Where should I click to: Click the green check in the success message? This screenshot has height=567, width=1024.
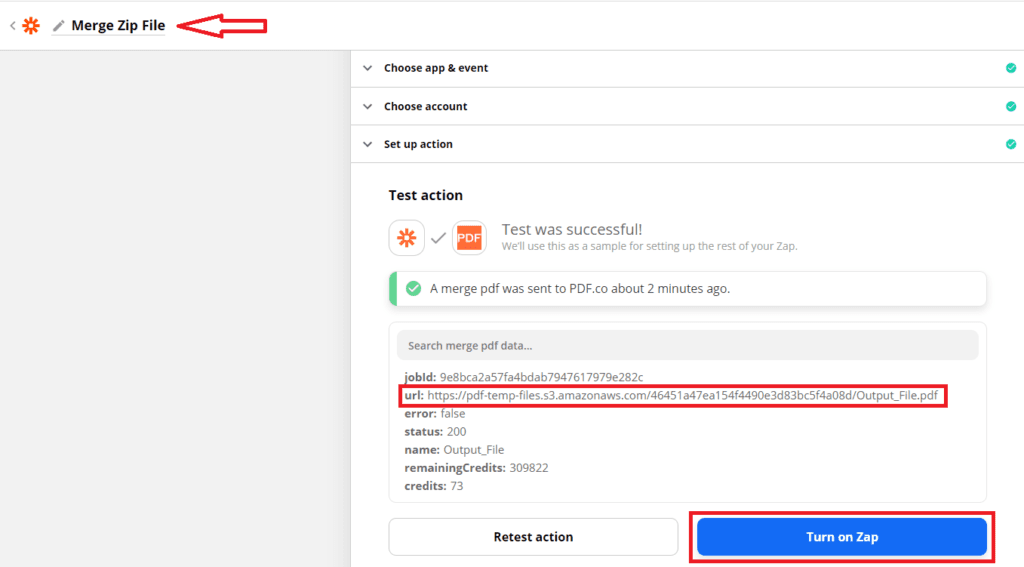pos(413,289)
